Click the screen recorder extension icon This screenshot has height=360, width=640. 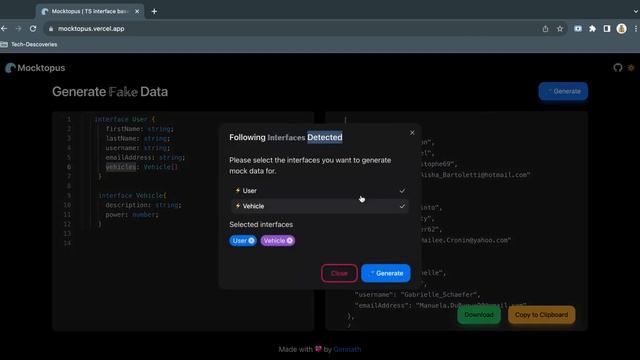578,29
